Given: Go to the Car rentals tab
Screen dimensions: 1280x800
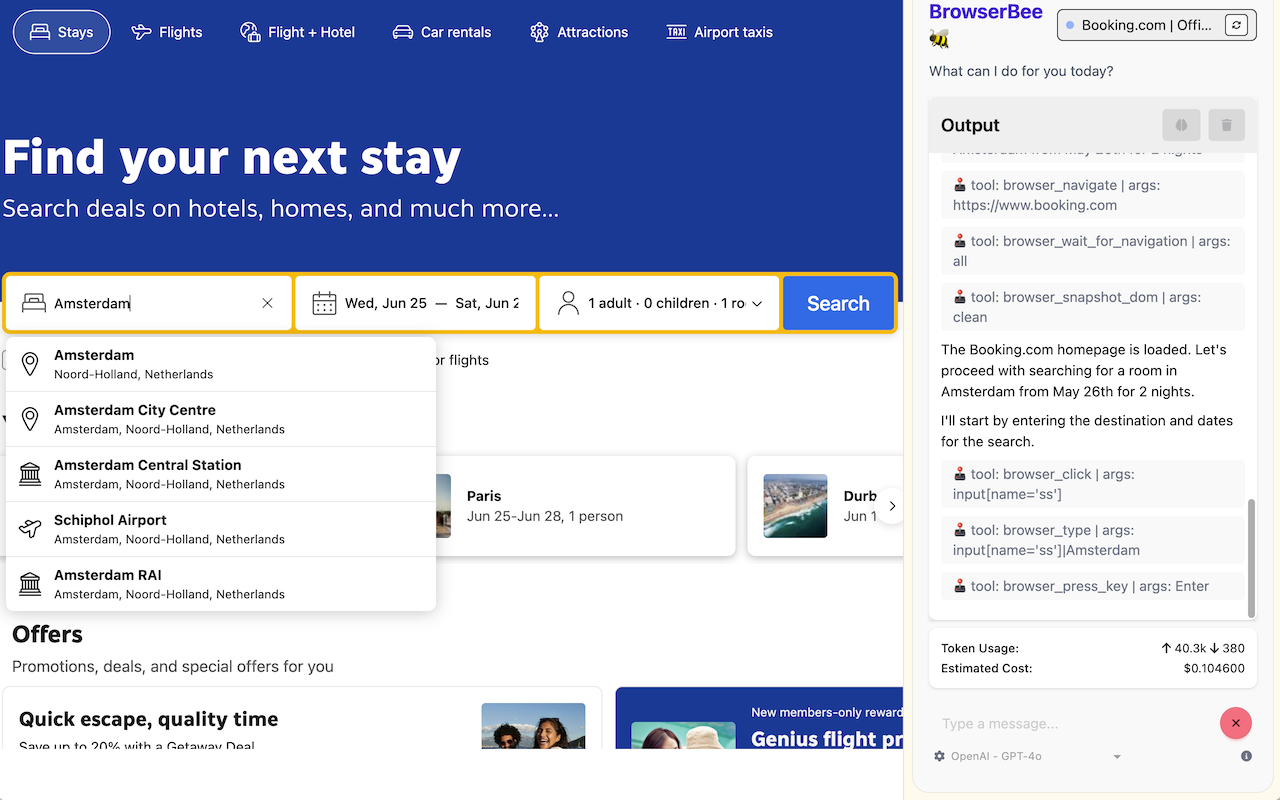Looking at the screenshot, I should coord(442,32).
